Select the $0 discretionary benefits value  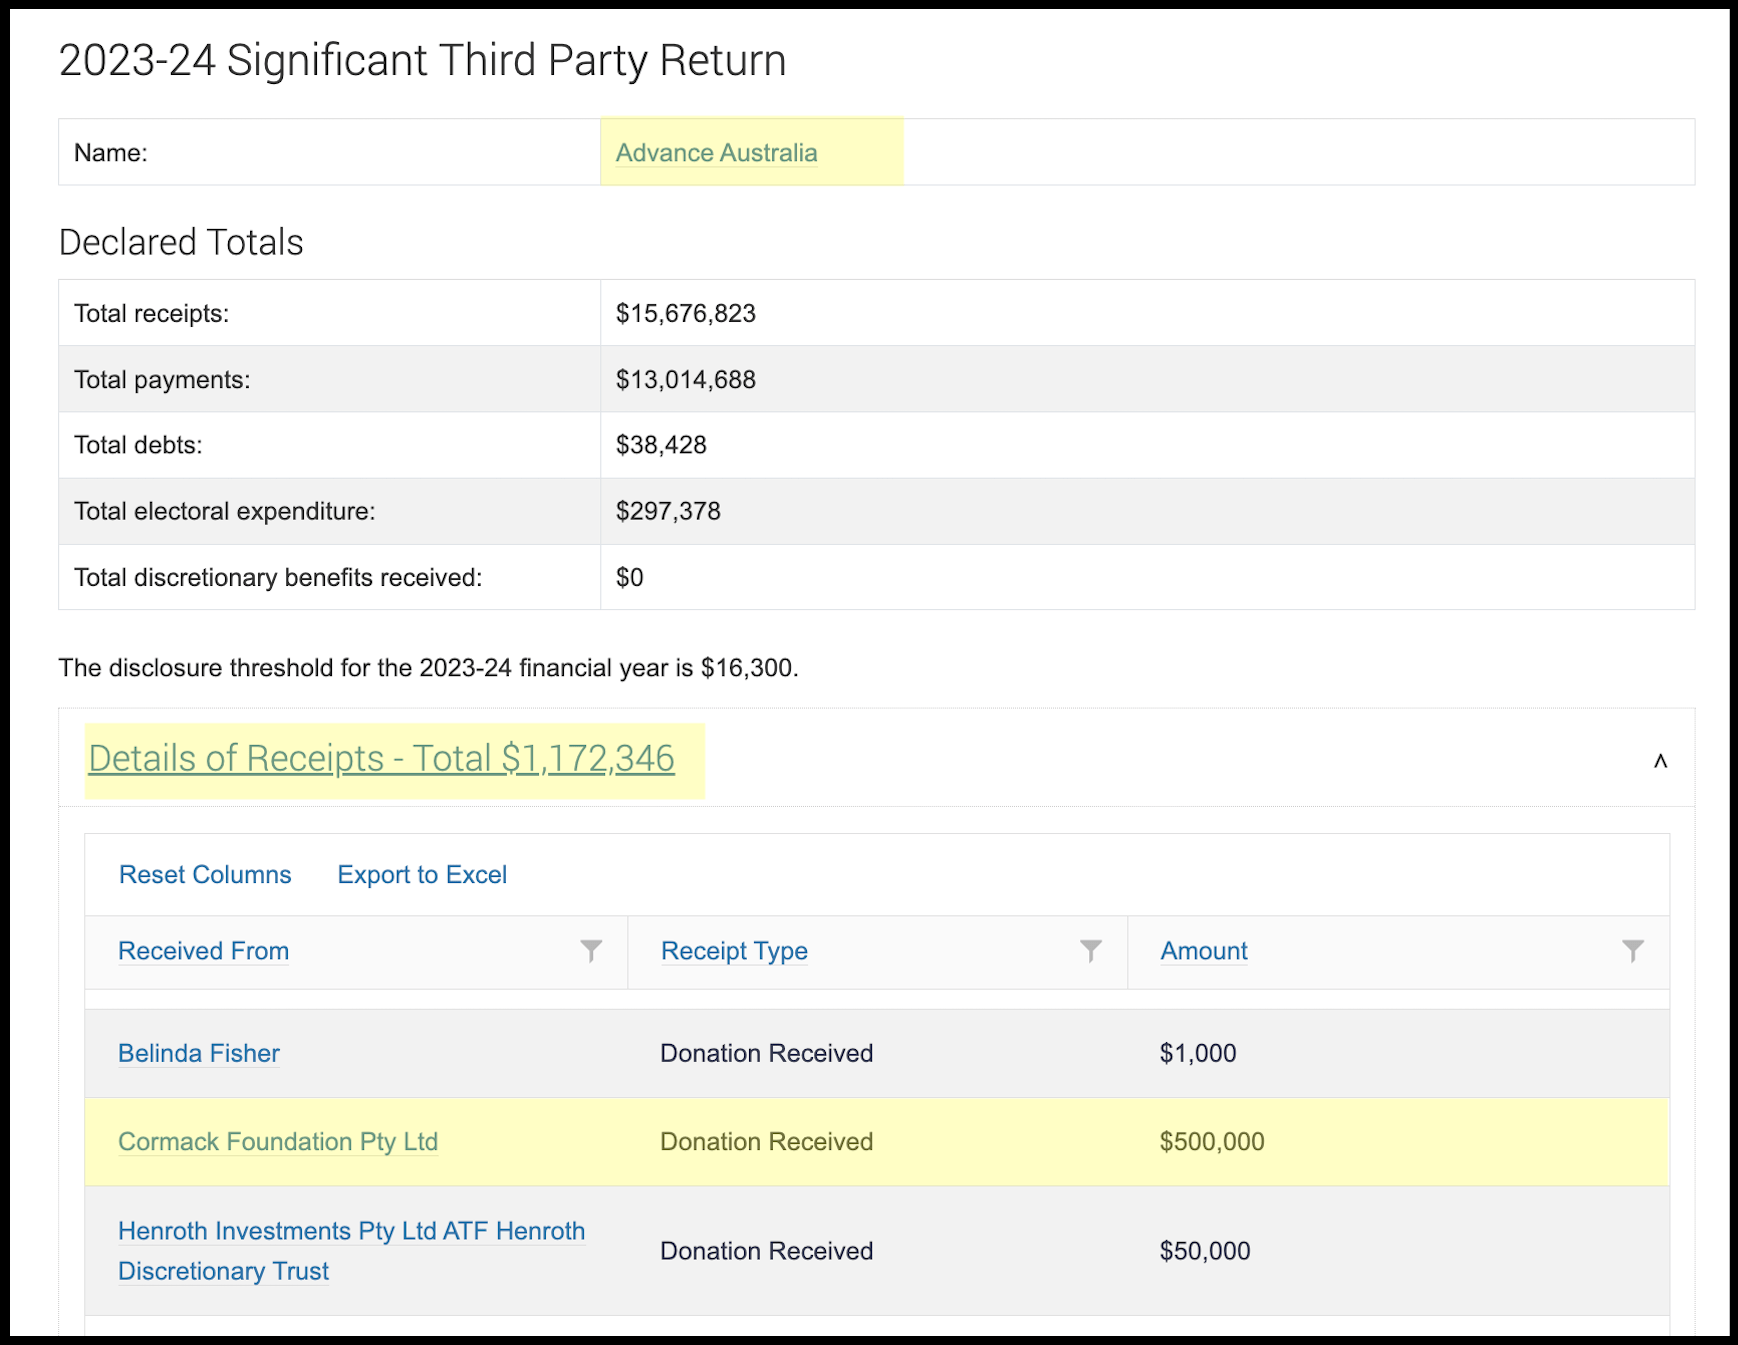(x=630, y=577)
